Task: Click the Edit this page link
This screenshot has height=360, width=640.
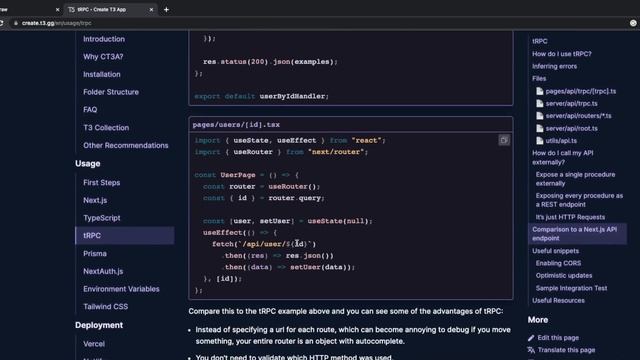Action: pyautogui.click(x=558, y=338)
